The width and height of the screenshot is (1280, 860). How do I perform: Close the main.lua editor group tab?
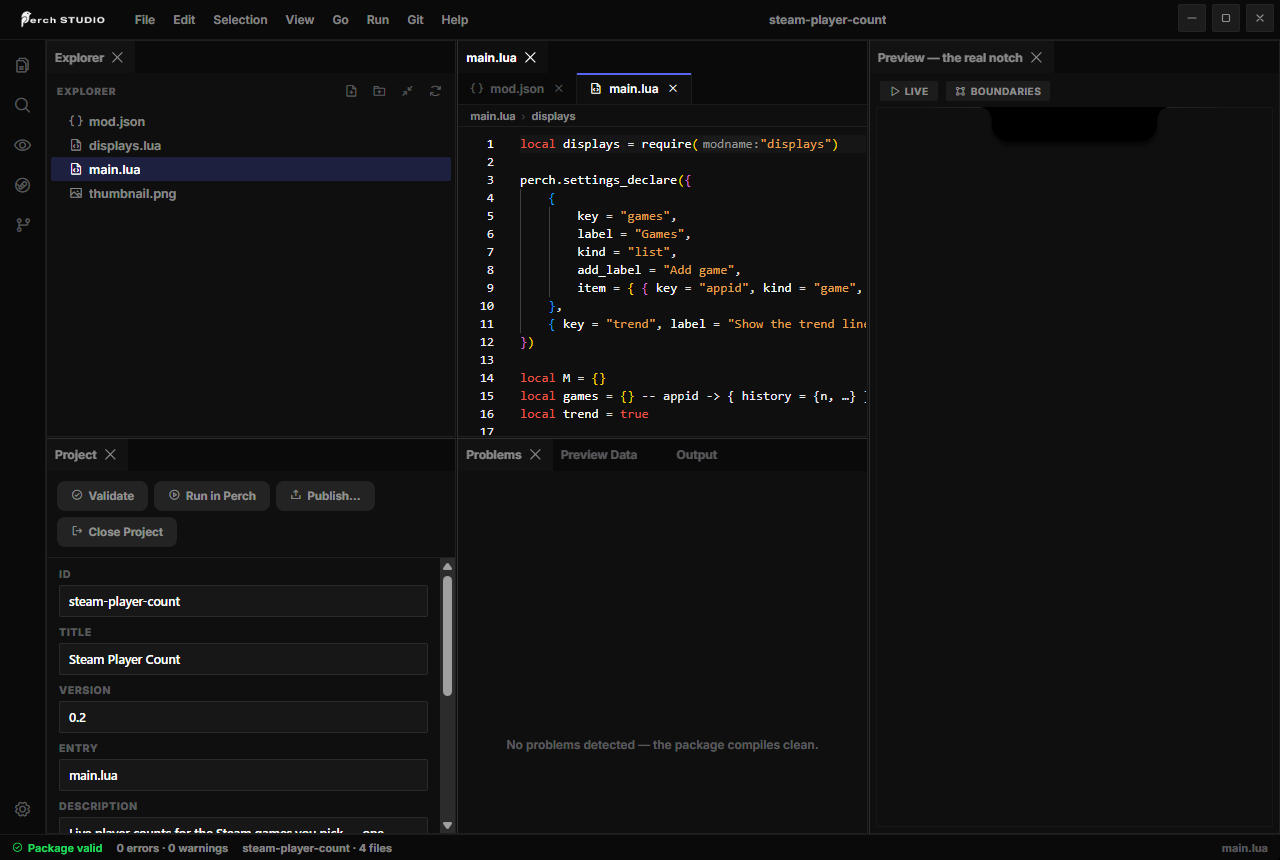pos(530,58)
